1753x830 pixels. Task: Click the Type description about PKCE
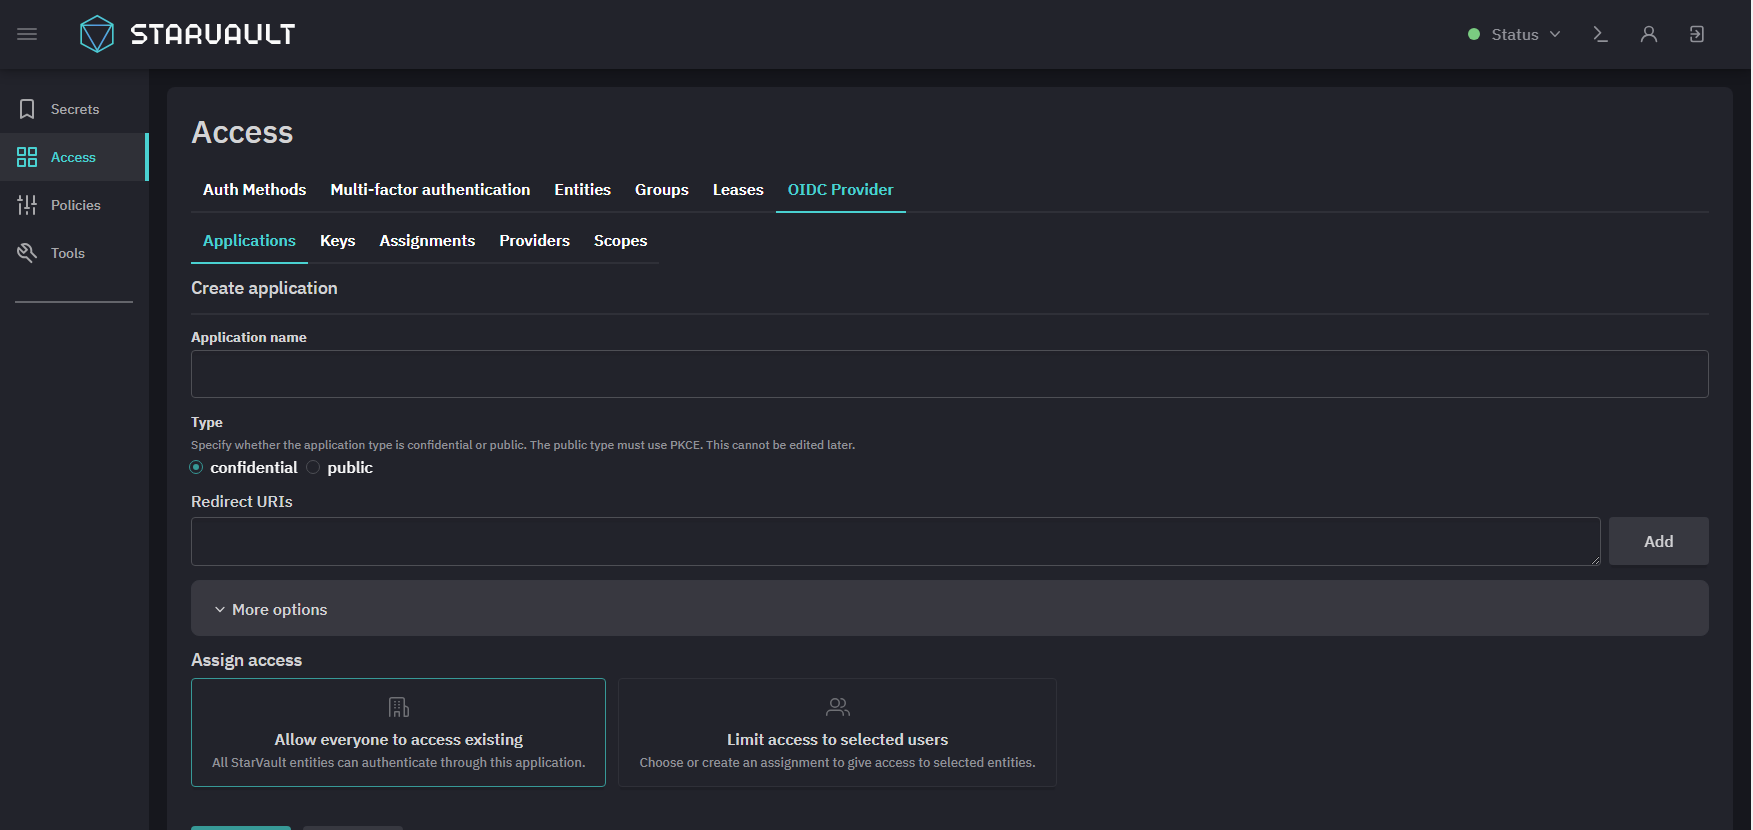(x=523, y=445)
